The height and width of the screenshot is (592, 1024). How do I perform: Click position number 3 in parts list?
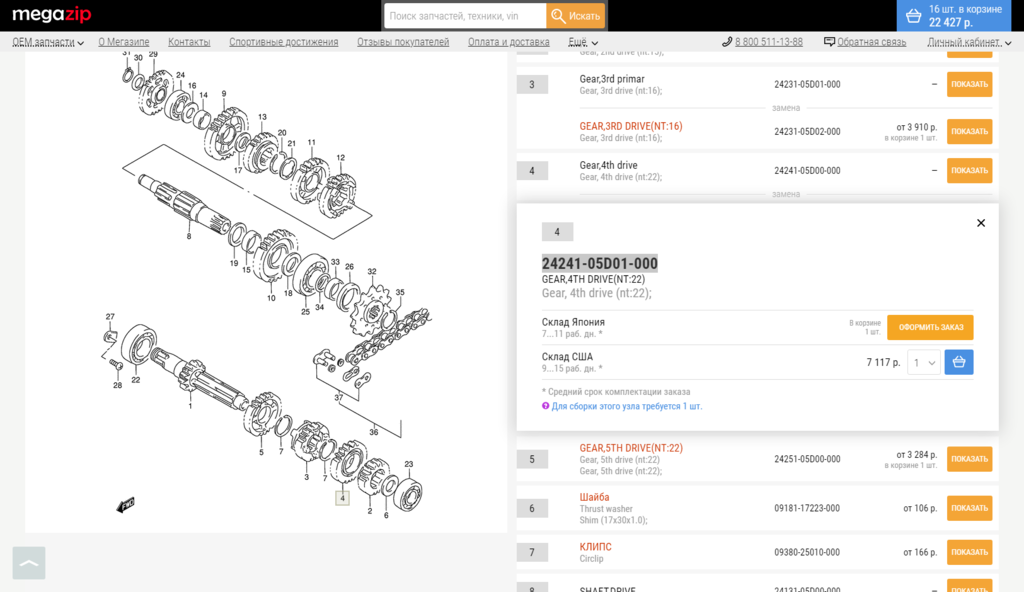(x=532, y=84)
